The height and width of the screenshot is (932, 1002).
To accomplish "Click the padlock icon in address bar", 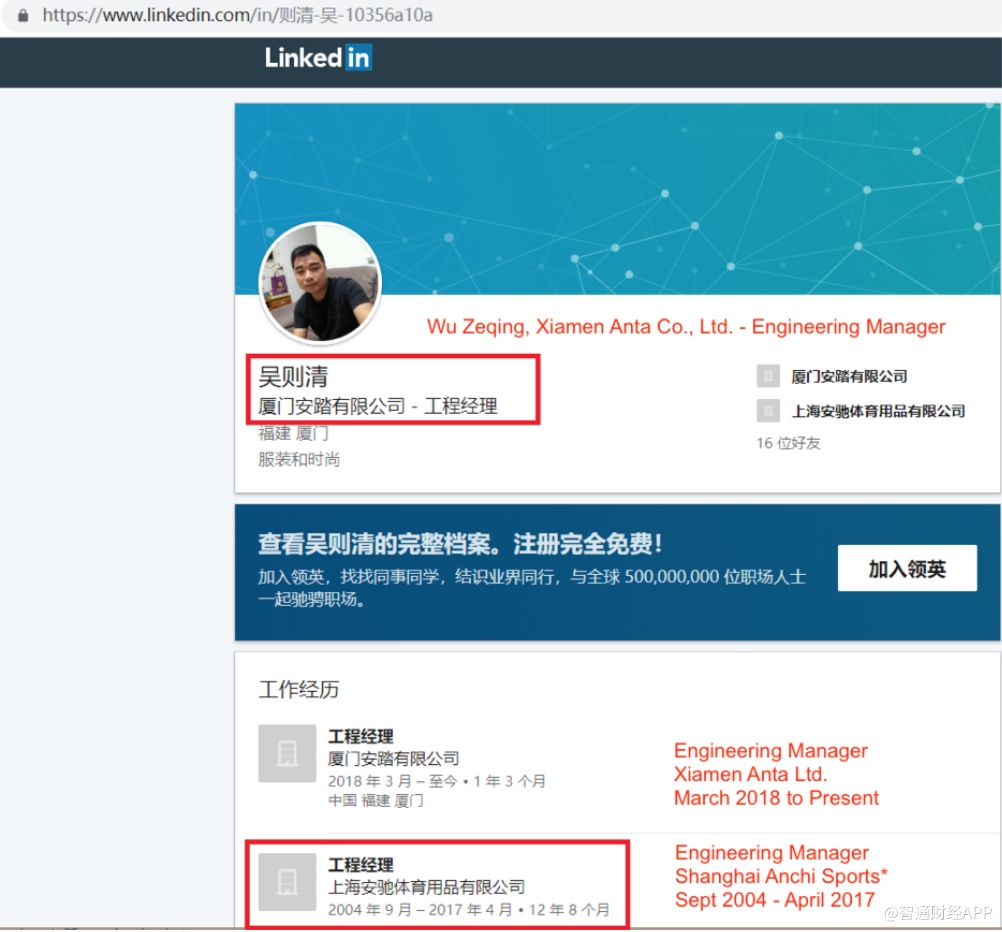I will point(23,15).
